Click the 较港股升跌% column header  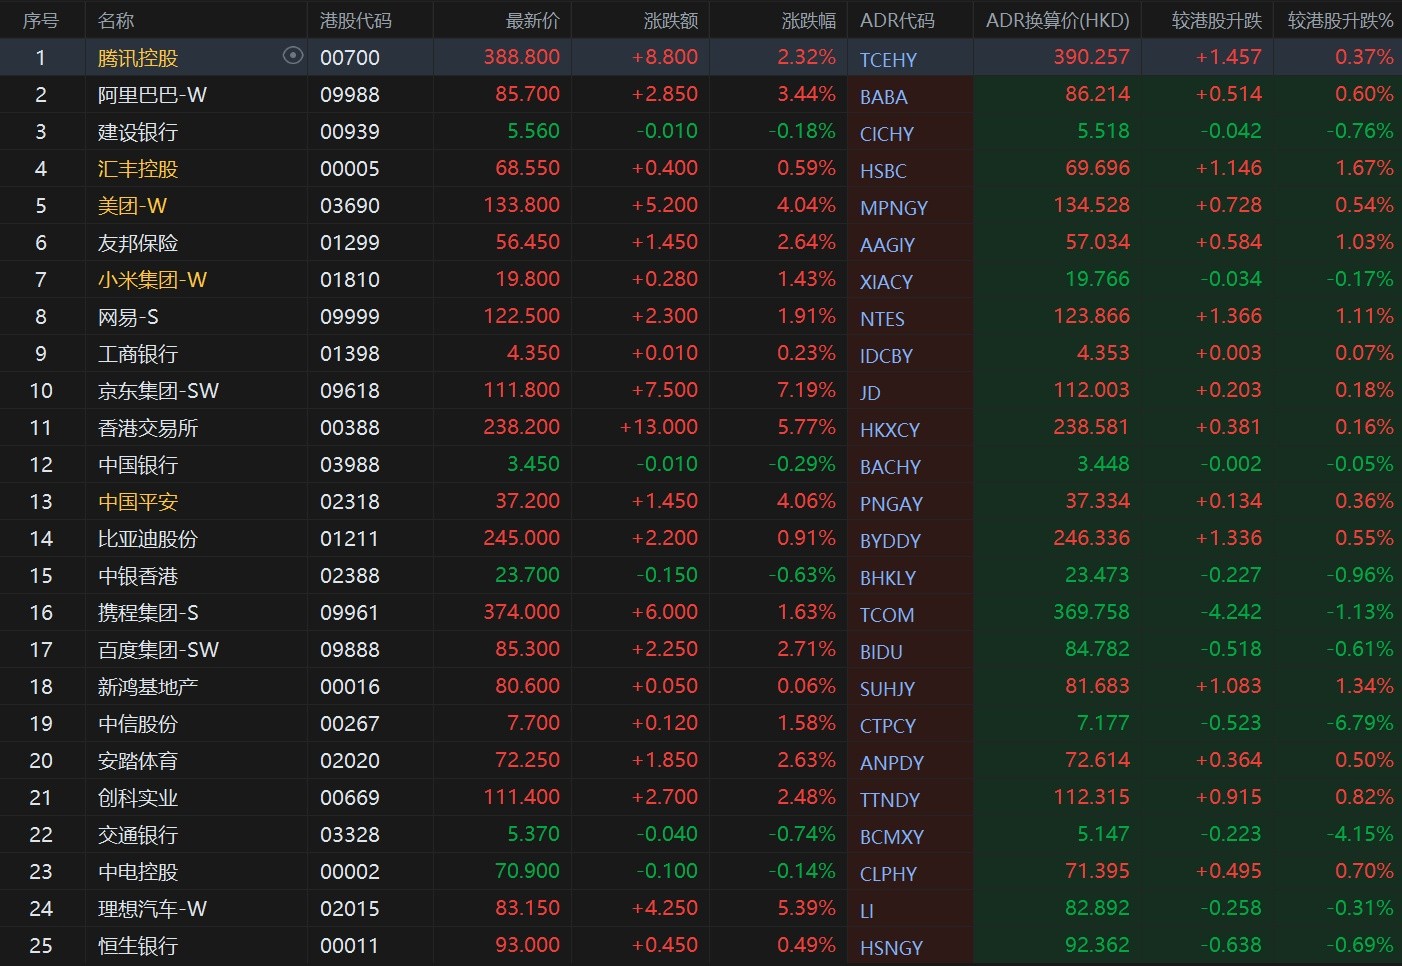(x=1340, y=20)
